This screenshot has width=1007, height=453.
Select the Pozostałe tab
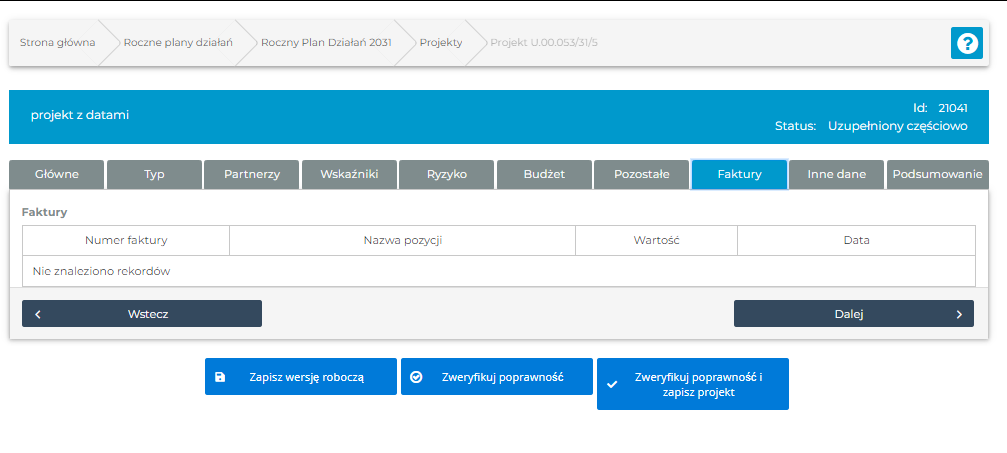pos(641,174)
